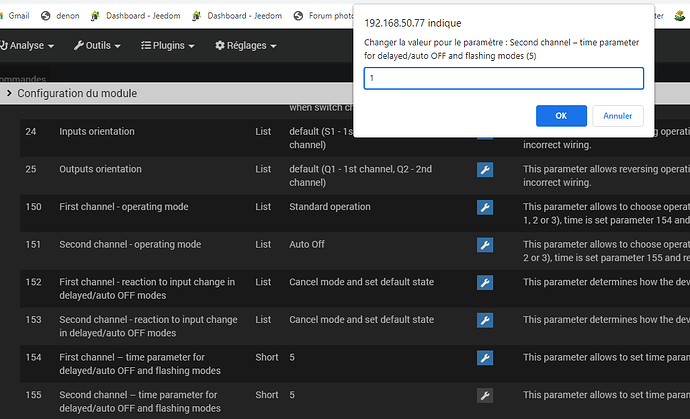The width and height of the screenshot is (690, 419).
Task: Open the Réglages menu
Action: [245, 45]
